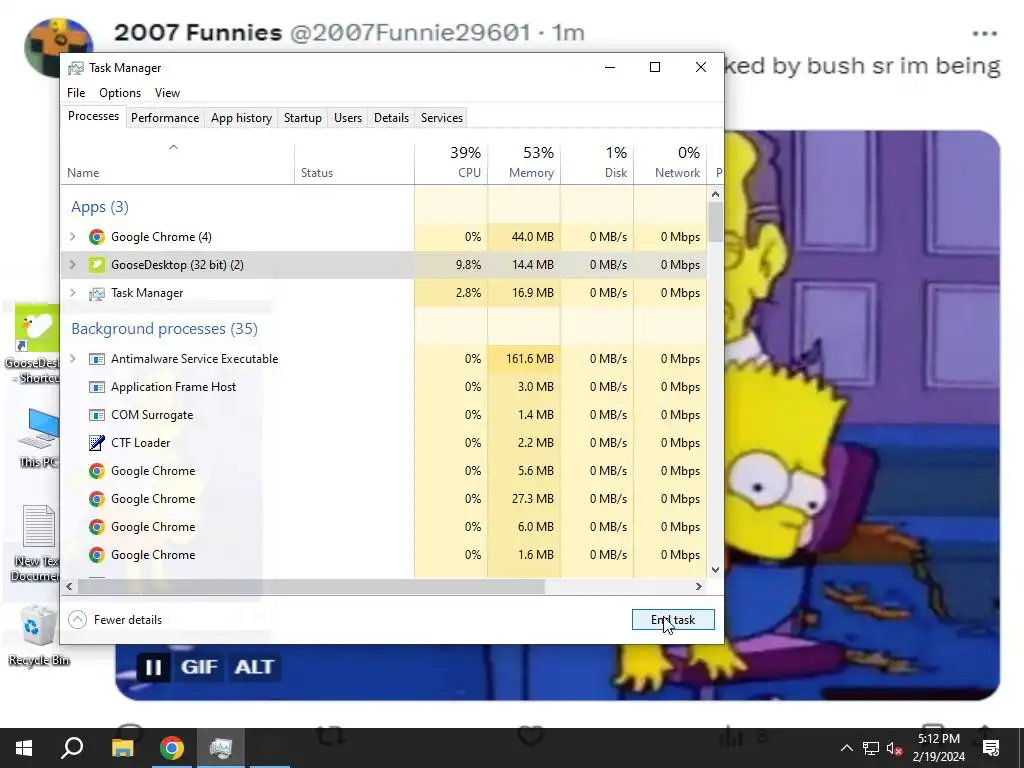The image size is (1024, 768).
Task: Sort processes by Disk column header
Action: coord(597,162)
